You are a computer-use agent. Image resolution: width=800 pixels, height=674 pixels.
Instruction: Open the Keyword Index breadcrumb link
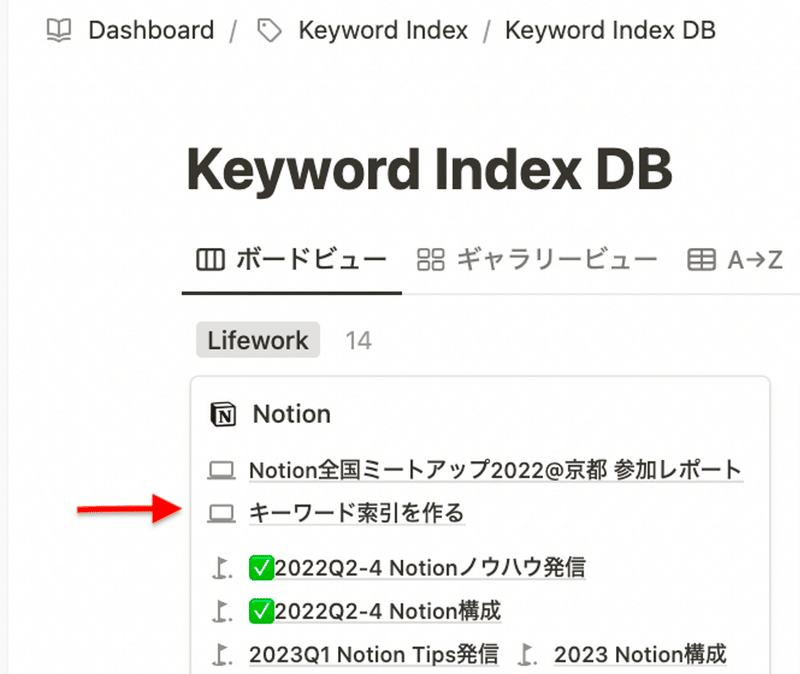point(383,30)
